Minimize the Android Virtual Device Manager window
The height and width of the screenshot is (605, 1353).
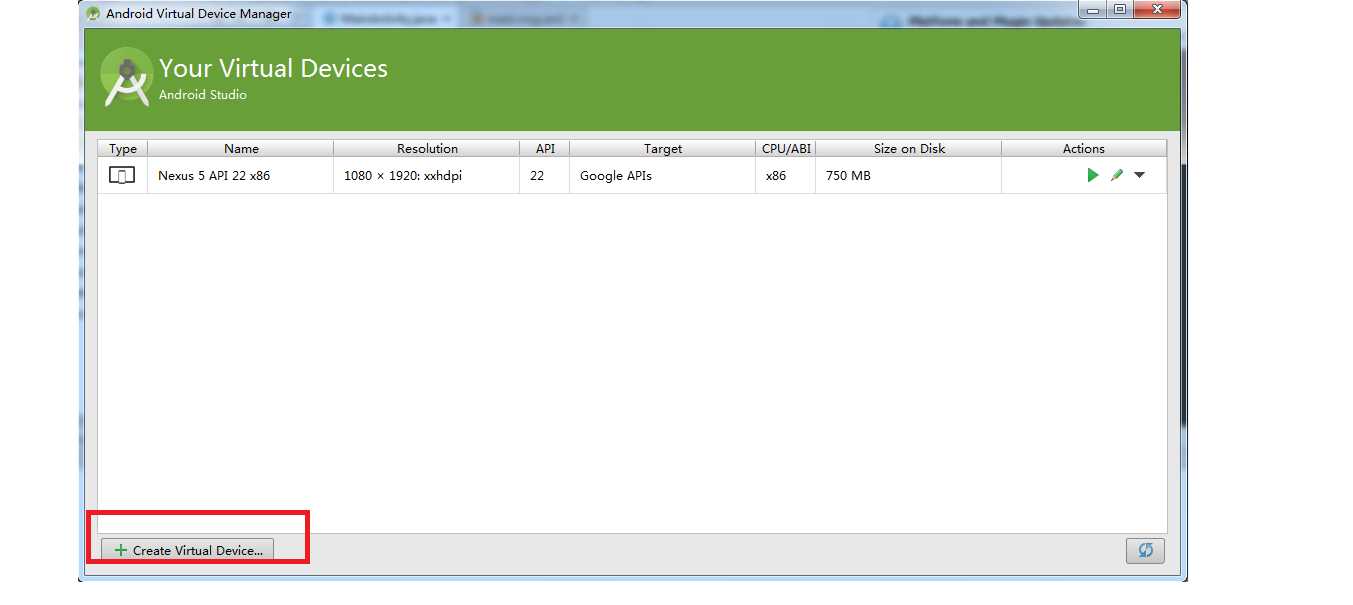[1093, 9]
